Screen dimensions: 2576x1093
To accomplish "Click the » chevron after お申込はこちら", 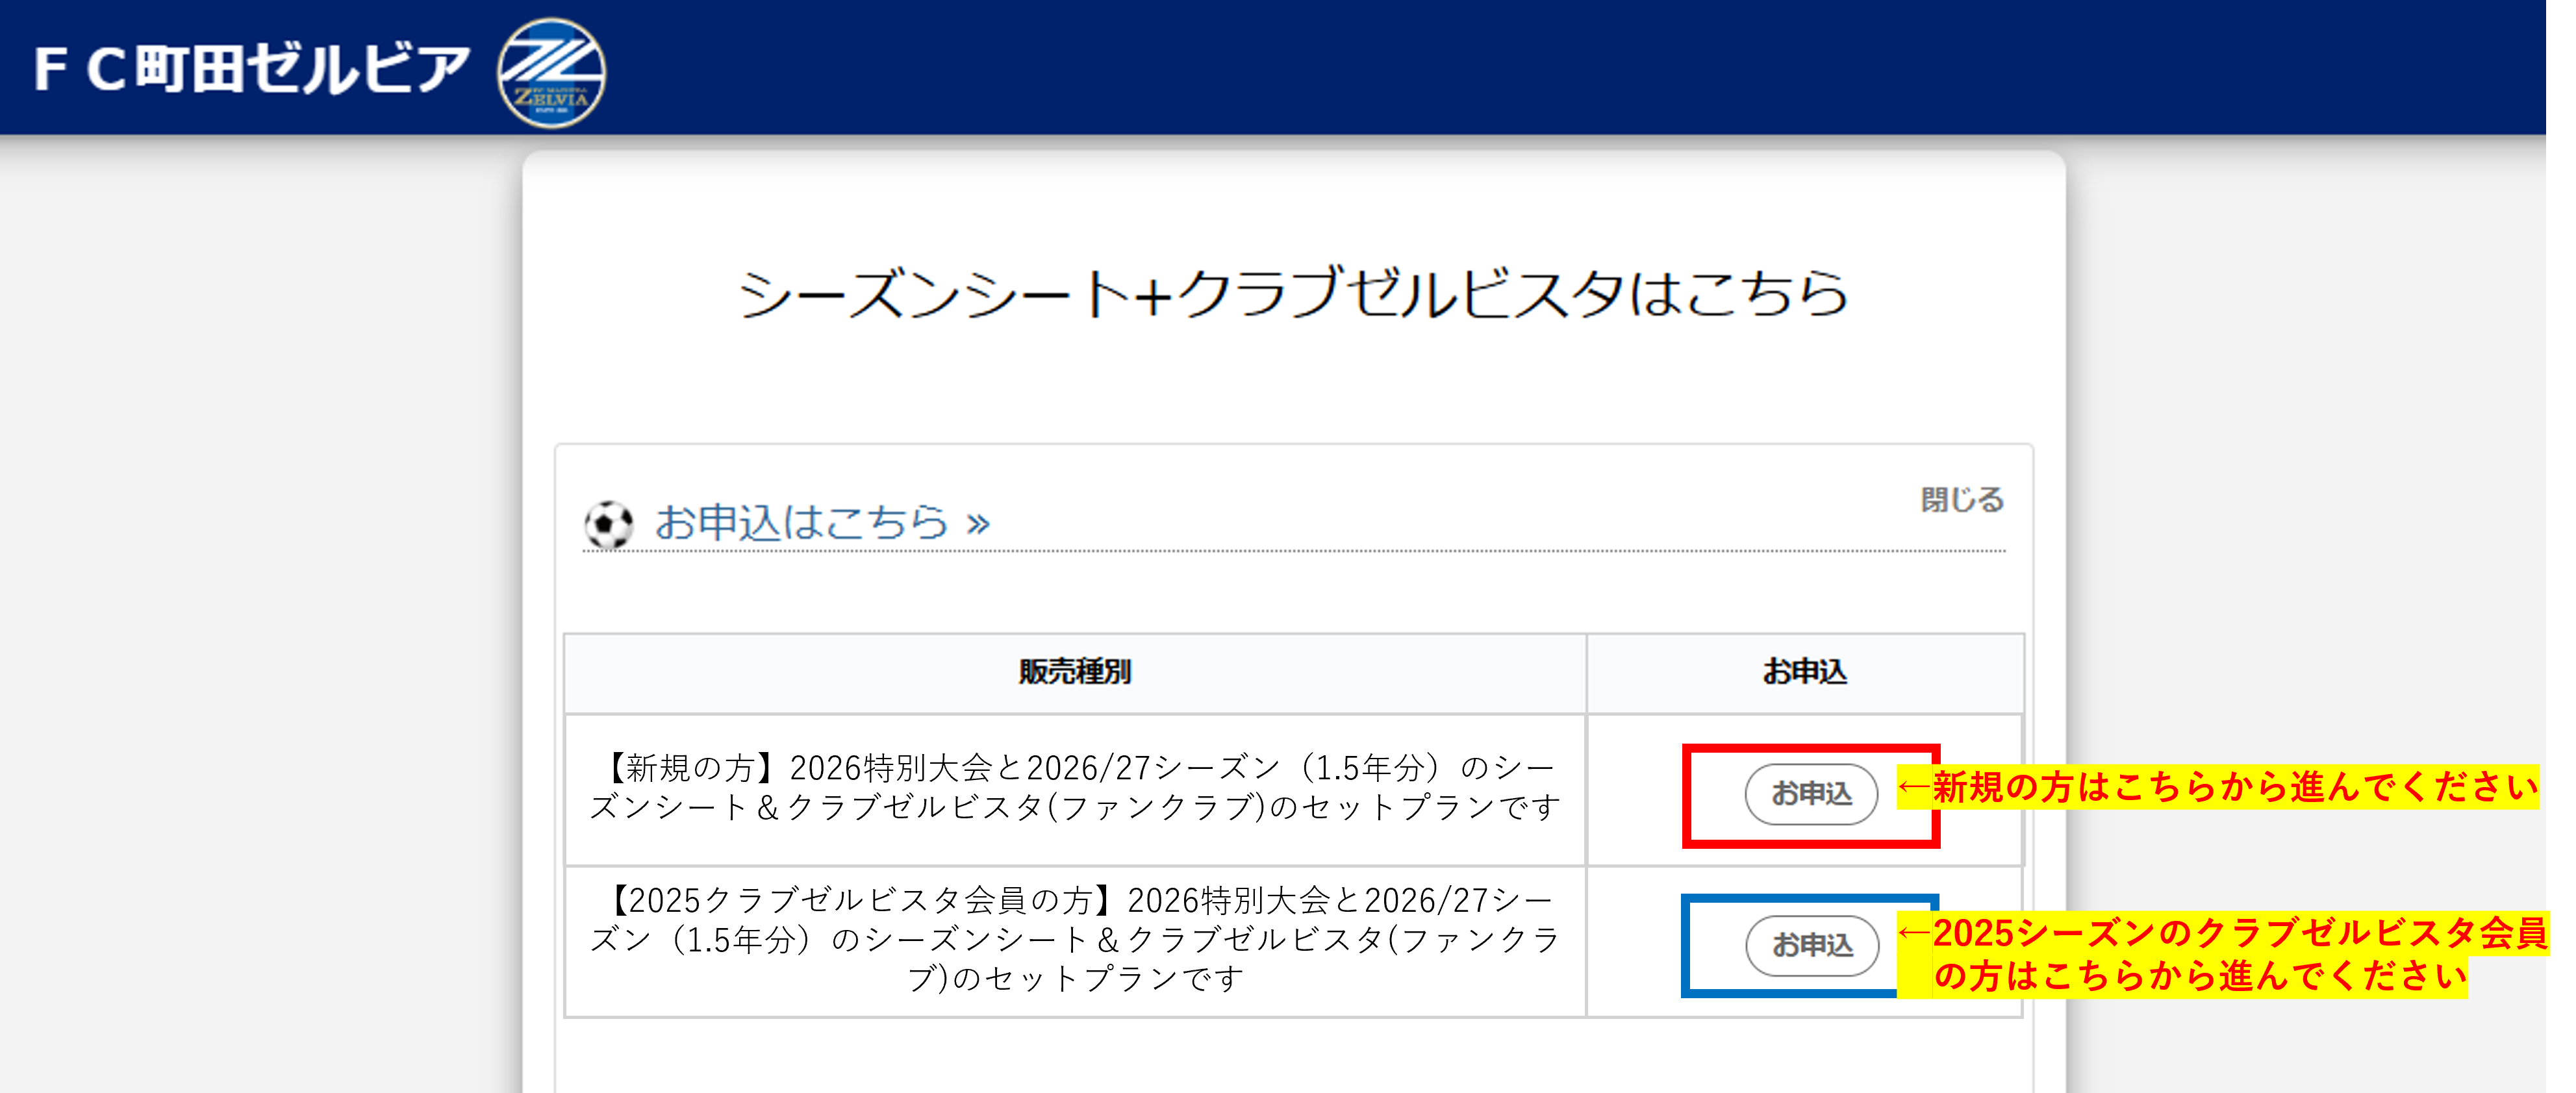I will coord(978,523).
